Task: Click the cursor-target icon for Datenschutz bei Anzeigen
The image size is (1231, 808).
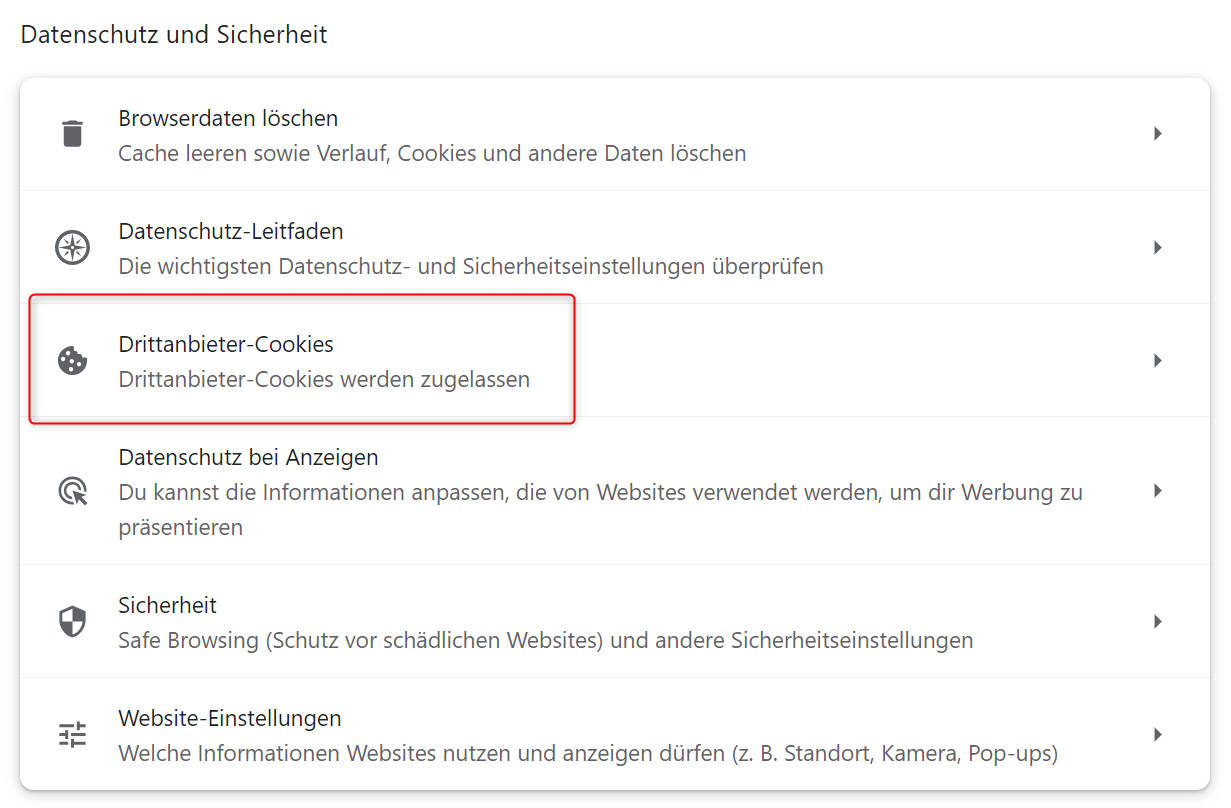Action: (x=72, y=491)
